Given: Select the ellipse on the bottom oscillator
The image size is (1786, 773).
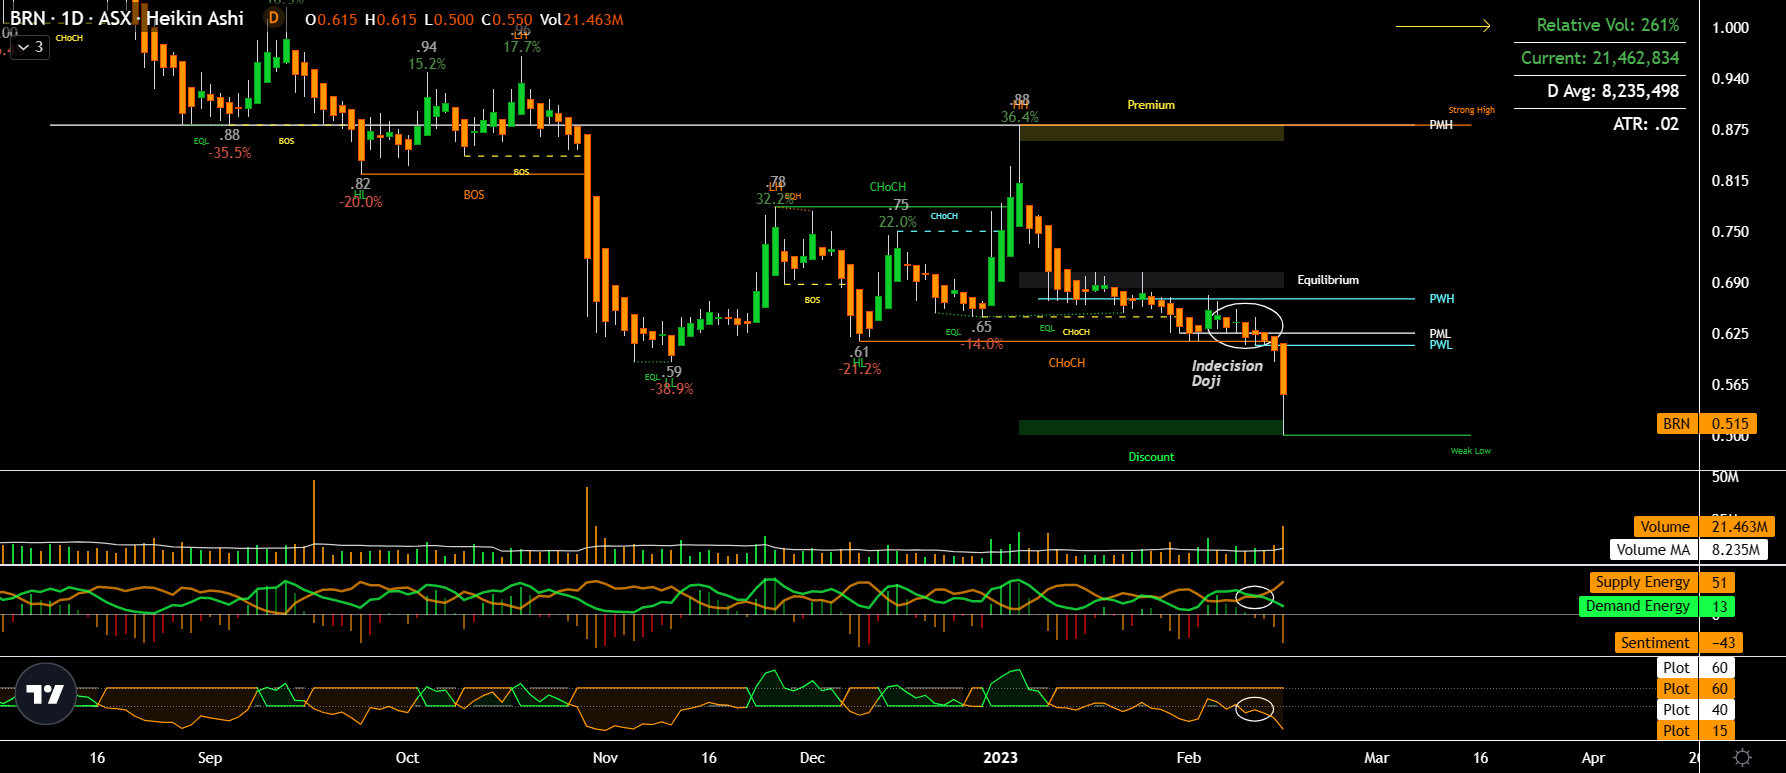Looking at the screenshot, I should [1255, 709].
